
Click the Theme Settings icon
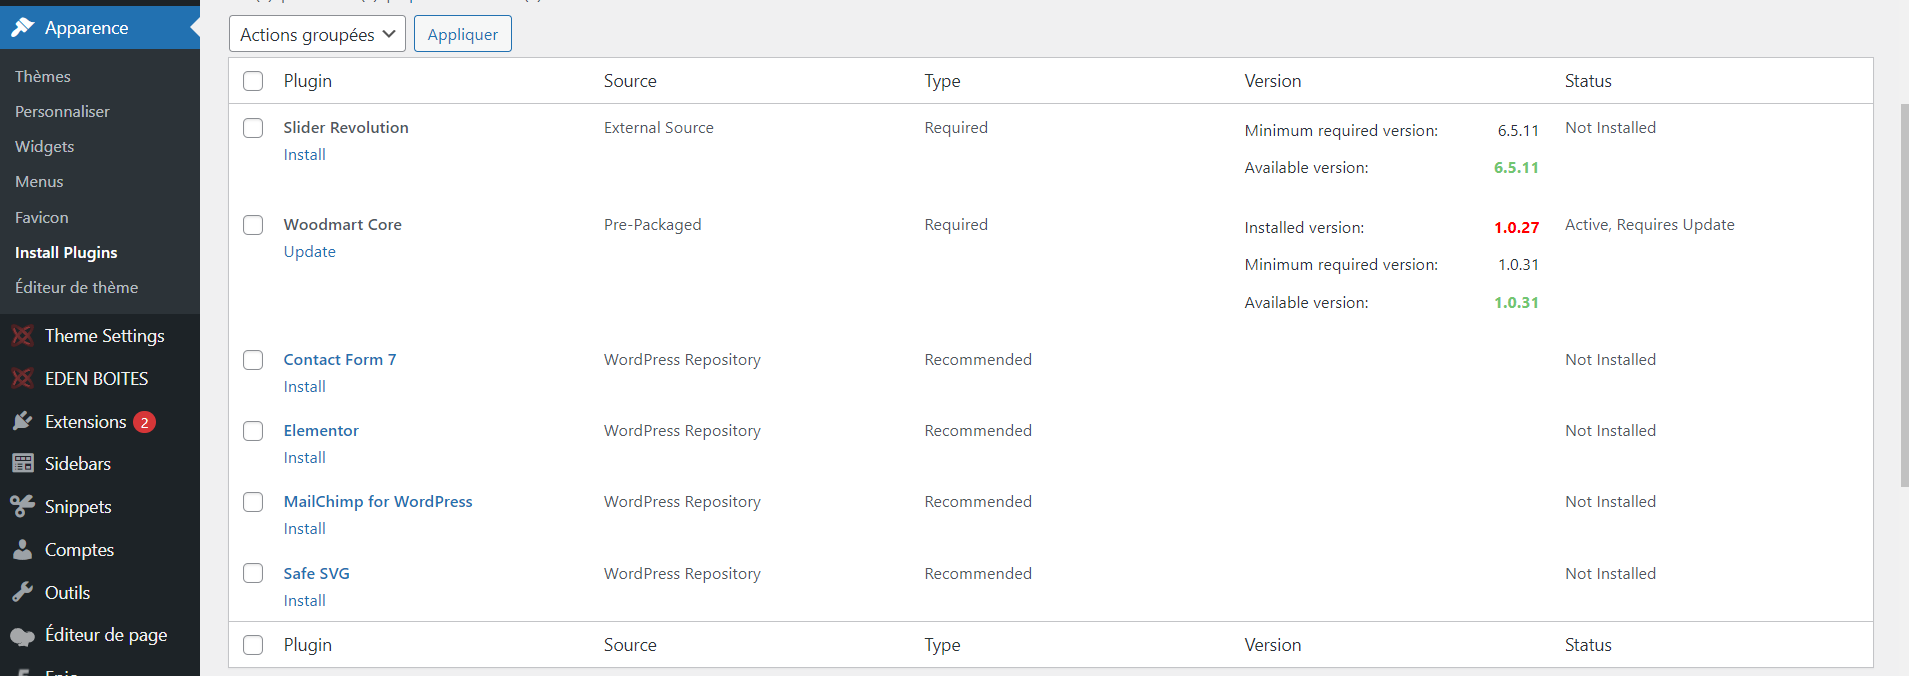tap(23, 336)
